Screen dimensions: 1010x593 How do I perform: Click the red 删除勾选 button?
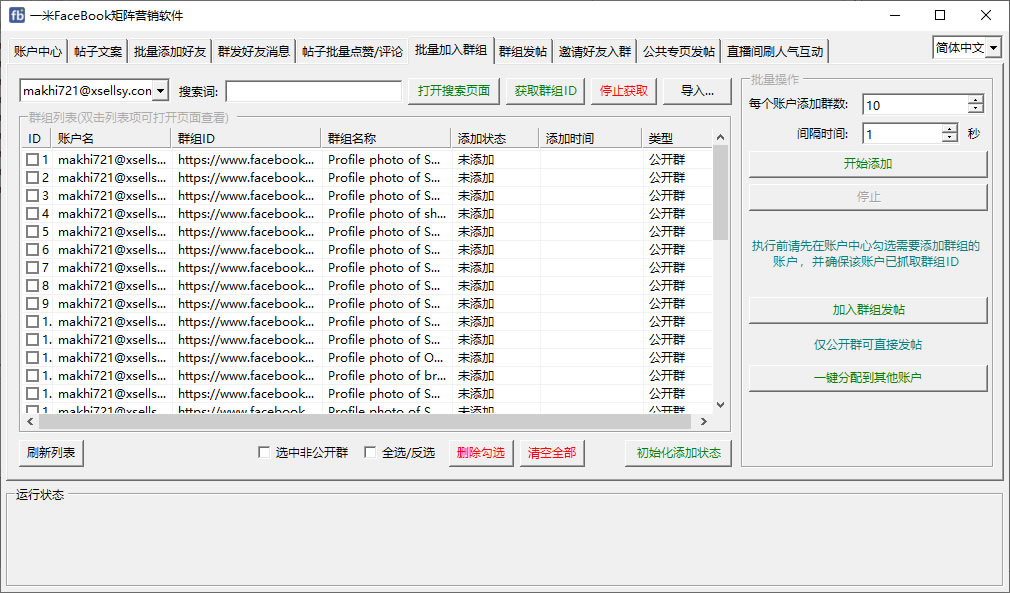[x=481, y=453]
